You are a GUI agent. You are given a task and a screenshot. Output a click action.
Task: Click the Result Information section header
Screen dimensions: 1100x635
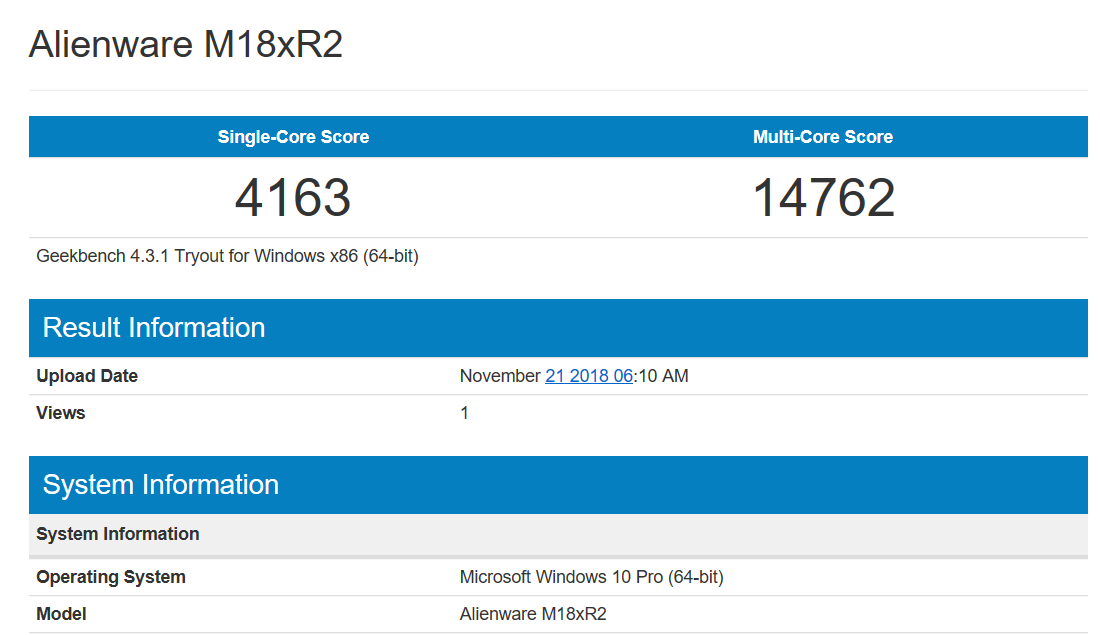(558, 328)
